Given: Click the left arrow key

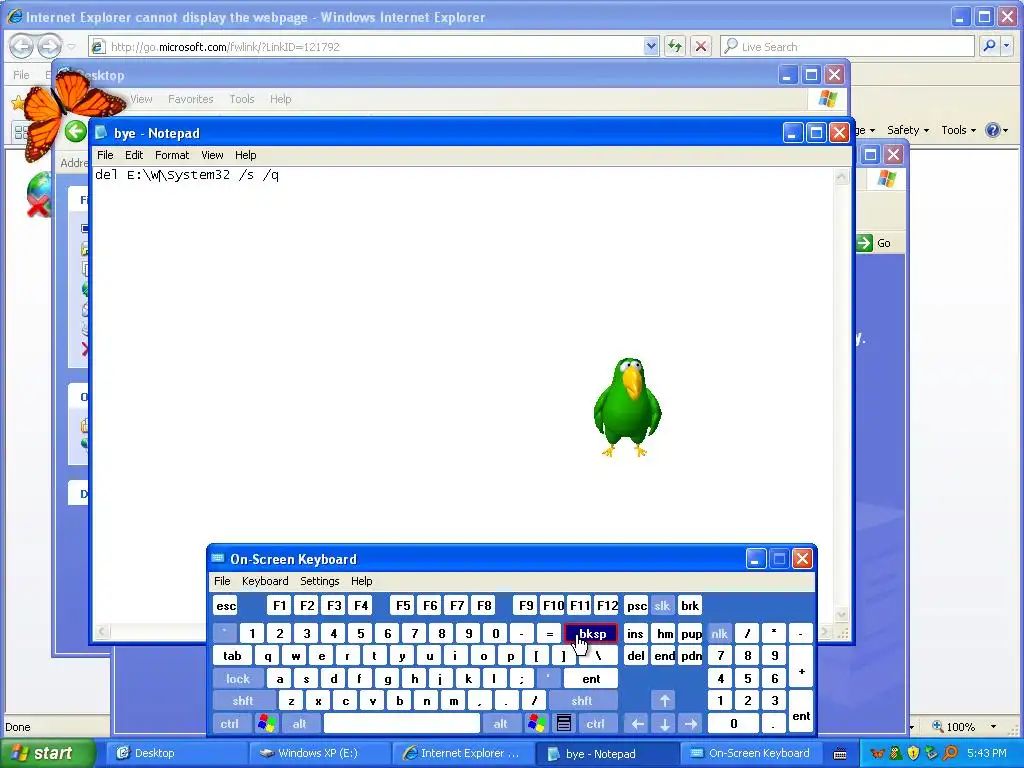Looking at the screenshot, I should [x=637, y=724].
